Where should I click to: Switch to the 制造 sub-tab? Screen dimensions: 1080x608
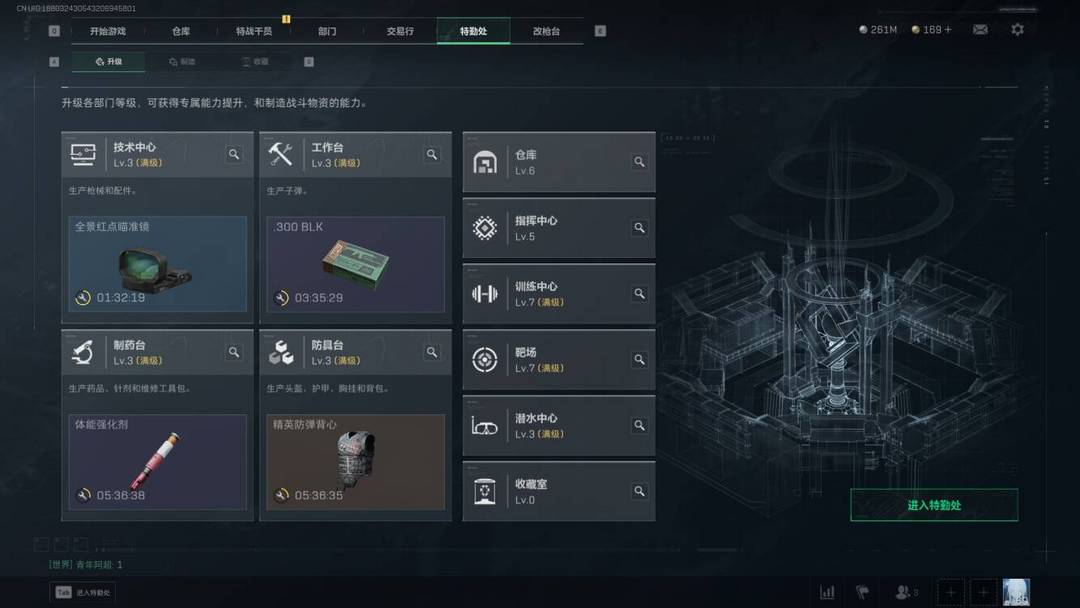(182, 62)
